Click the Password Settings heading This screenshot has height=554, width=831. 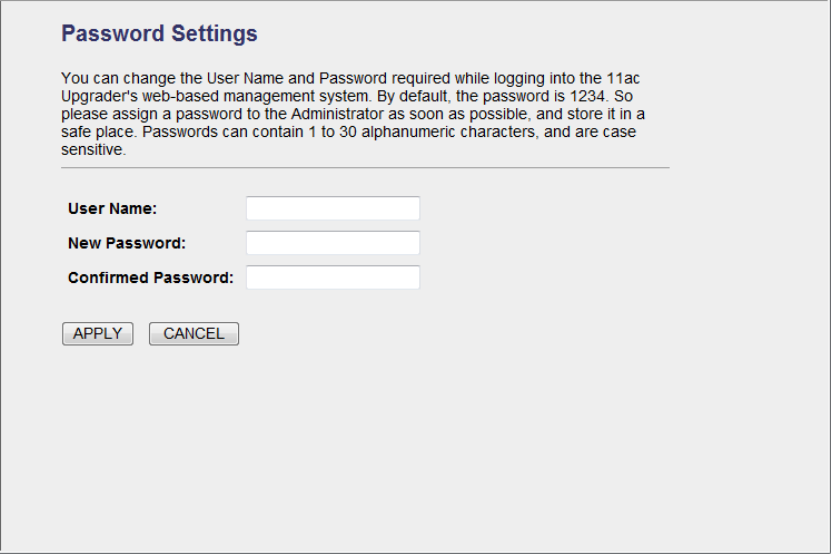[x=159, y=34]
